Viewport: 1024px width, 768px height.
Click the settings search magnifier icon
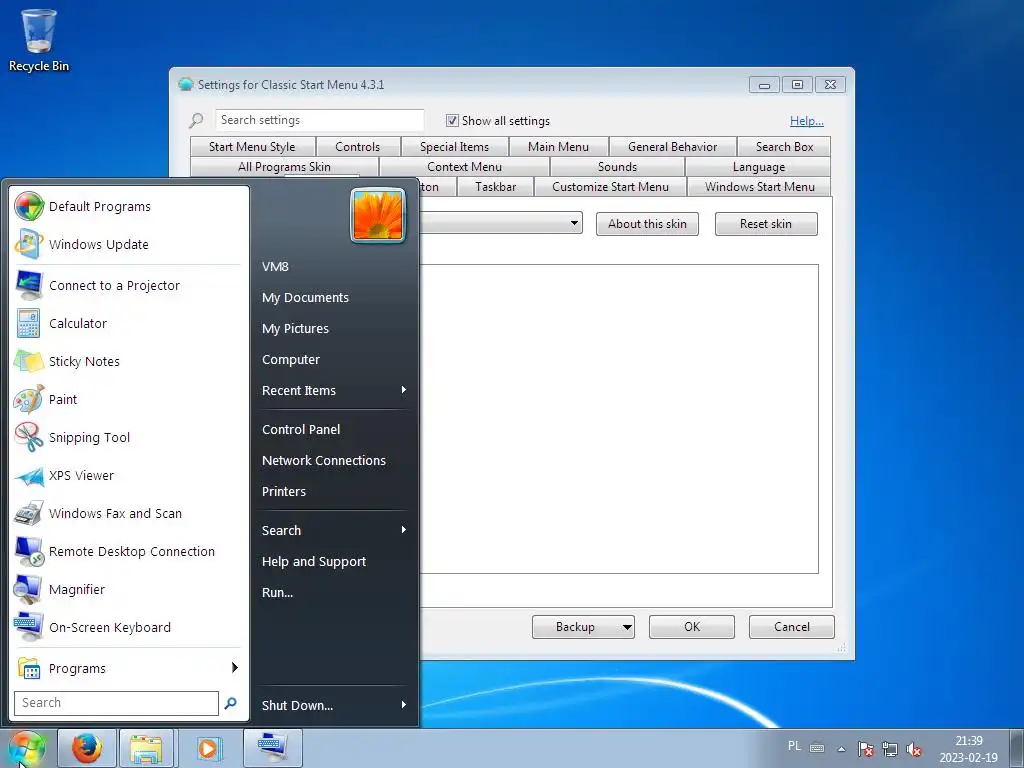[x=197, y=120]
